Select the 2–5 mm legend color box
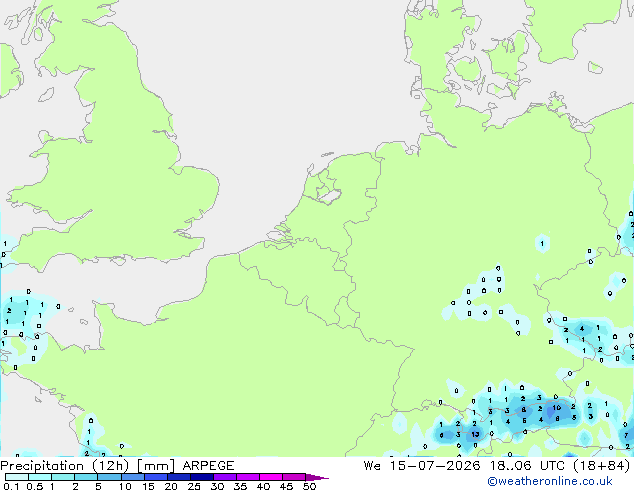 pyautogui.click(x=86, y=477)
